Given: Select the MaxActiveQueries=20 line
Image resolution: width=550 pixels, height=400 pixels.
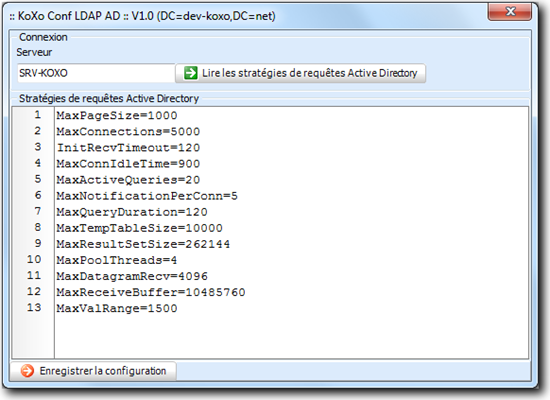Looking at the screenshot, I should tap(128, 180).
